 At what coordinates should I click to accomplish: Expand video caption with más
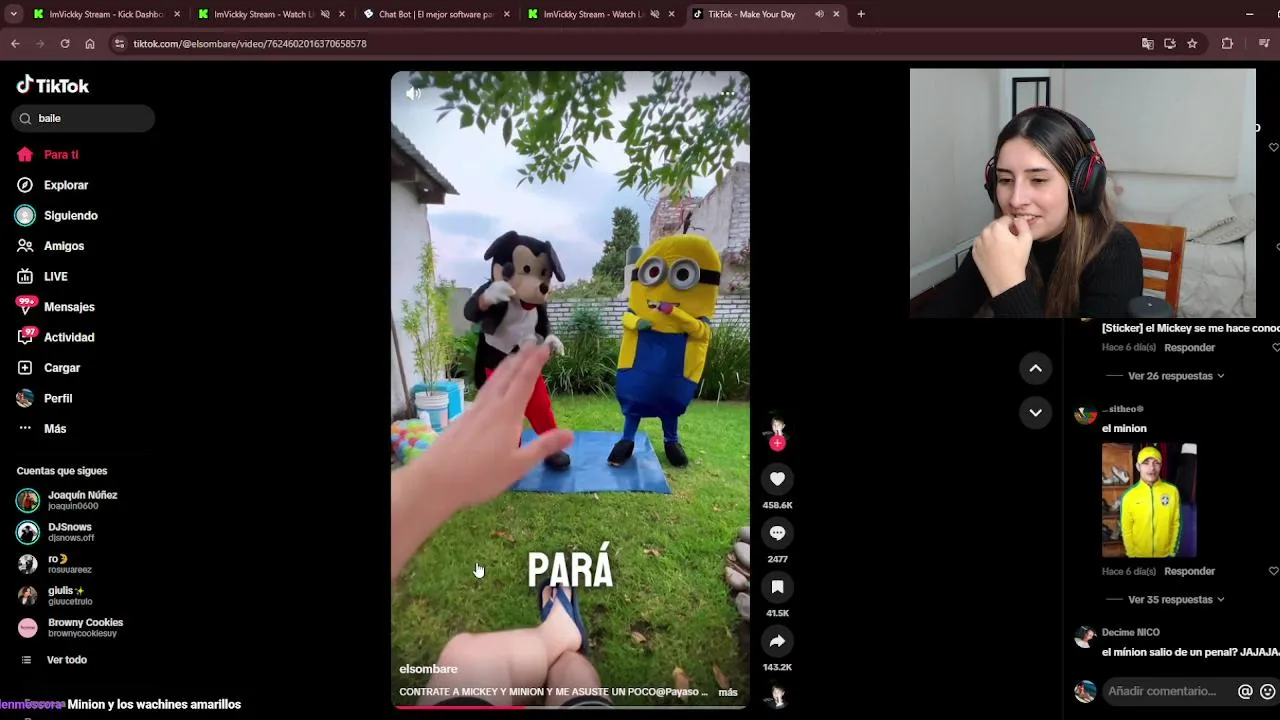[x=728, y=692]
